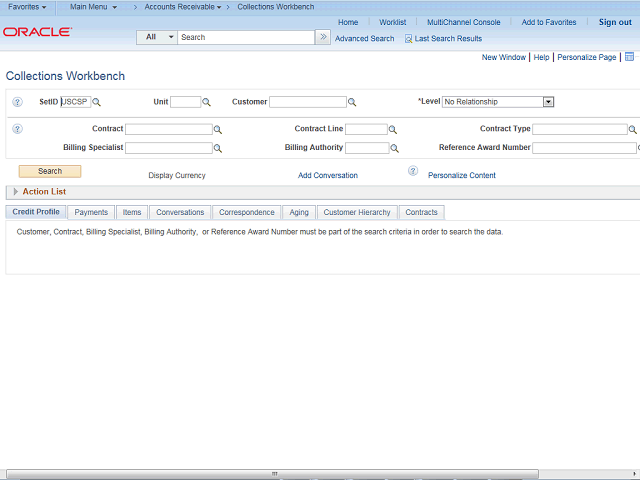Click the page icon after Personalize Page
640x480 pixels.
click(629, 57)
